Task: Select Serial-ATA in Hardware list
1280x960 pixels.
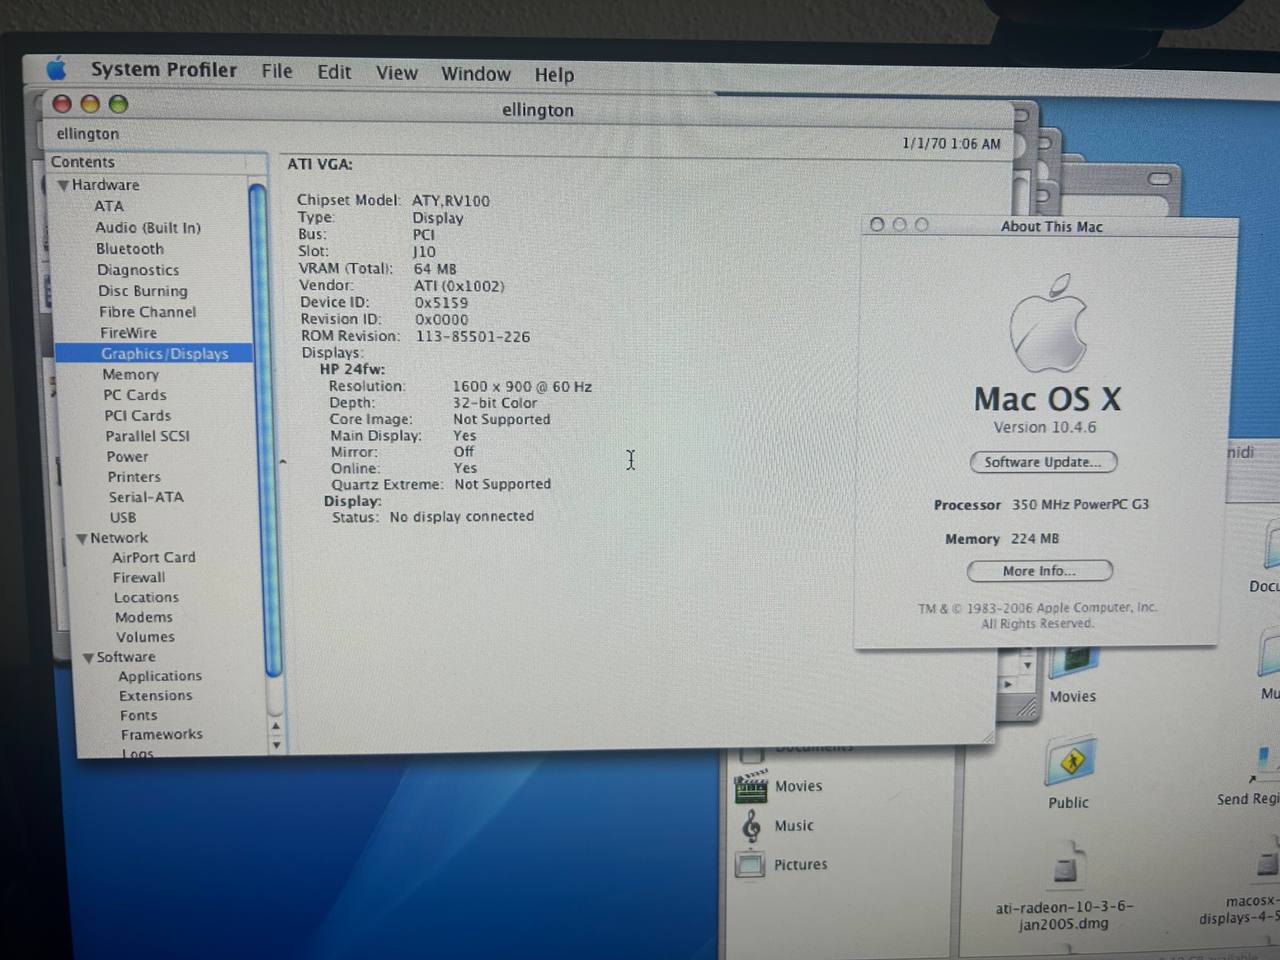Action: pyautogui.click(x=146, y=497)
